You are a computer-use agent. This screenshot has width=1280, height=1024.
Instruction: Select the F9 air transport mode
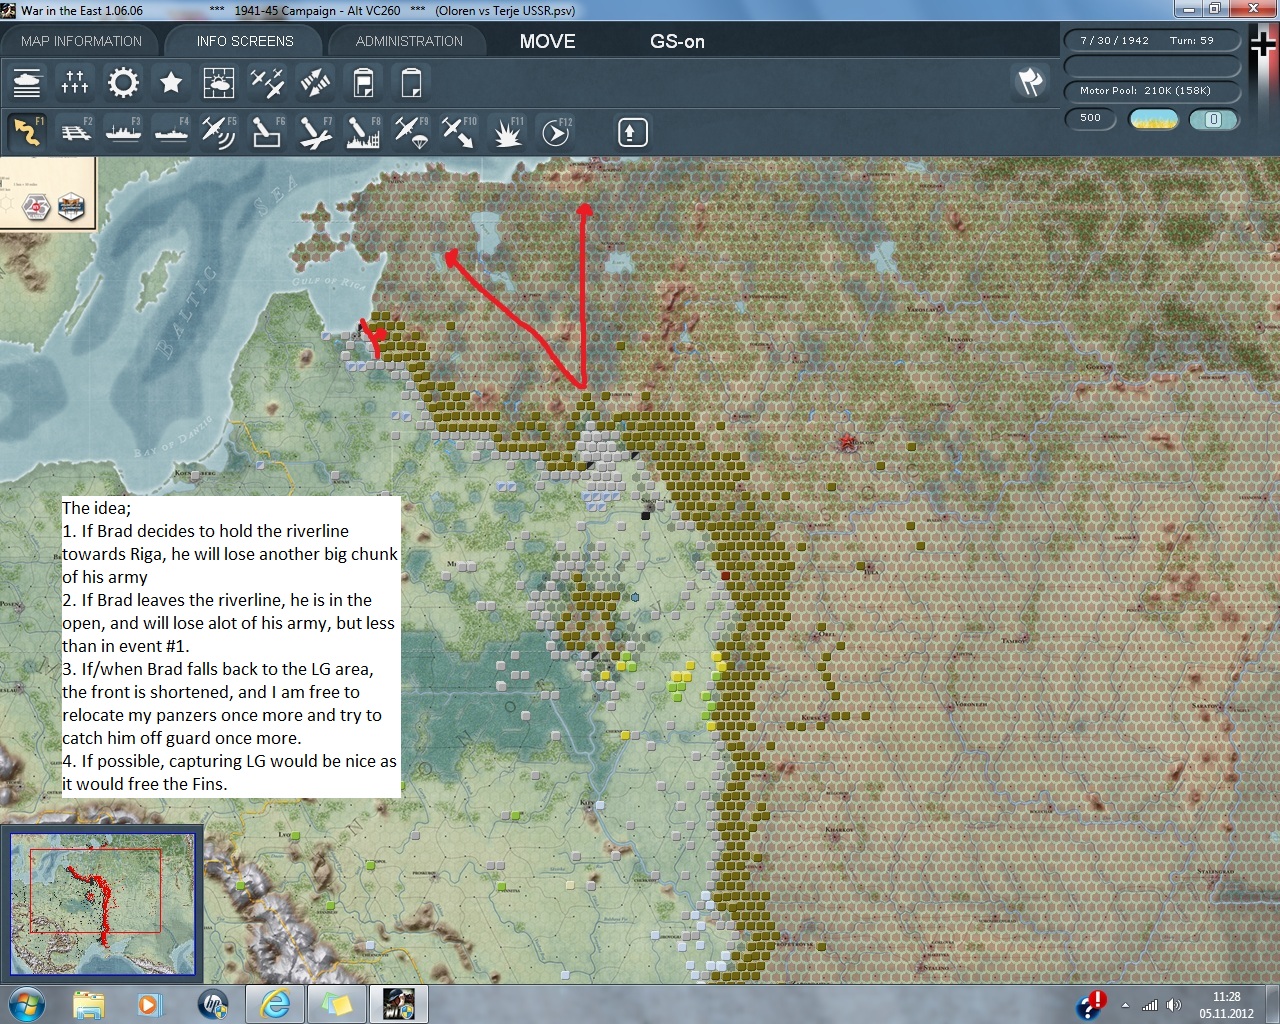pos(411,132)
